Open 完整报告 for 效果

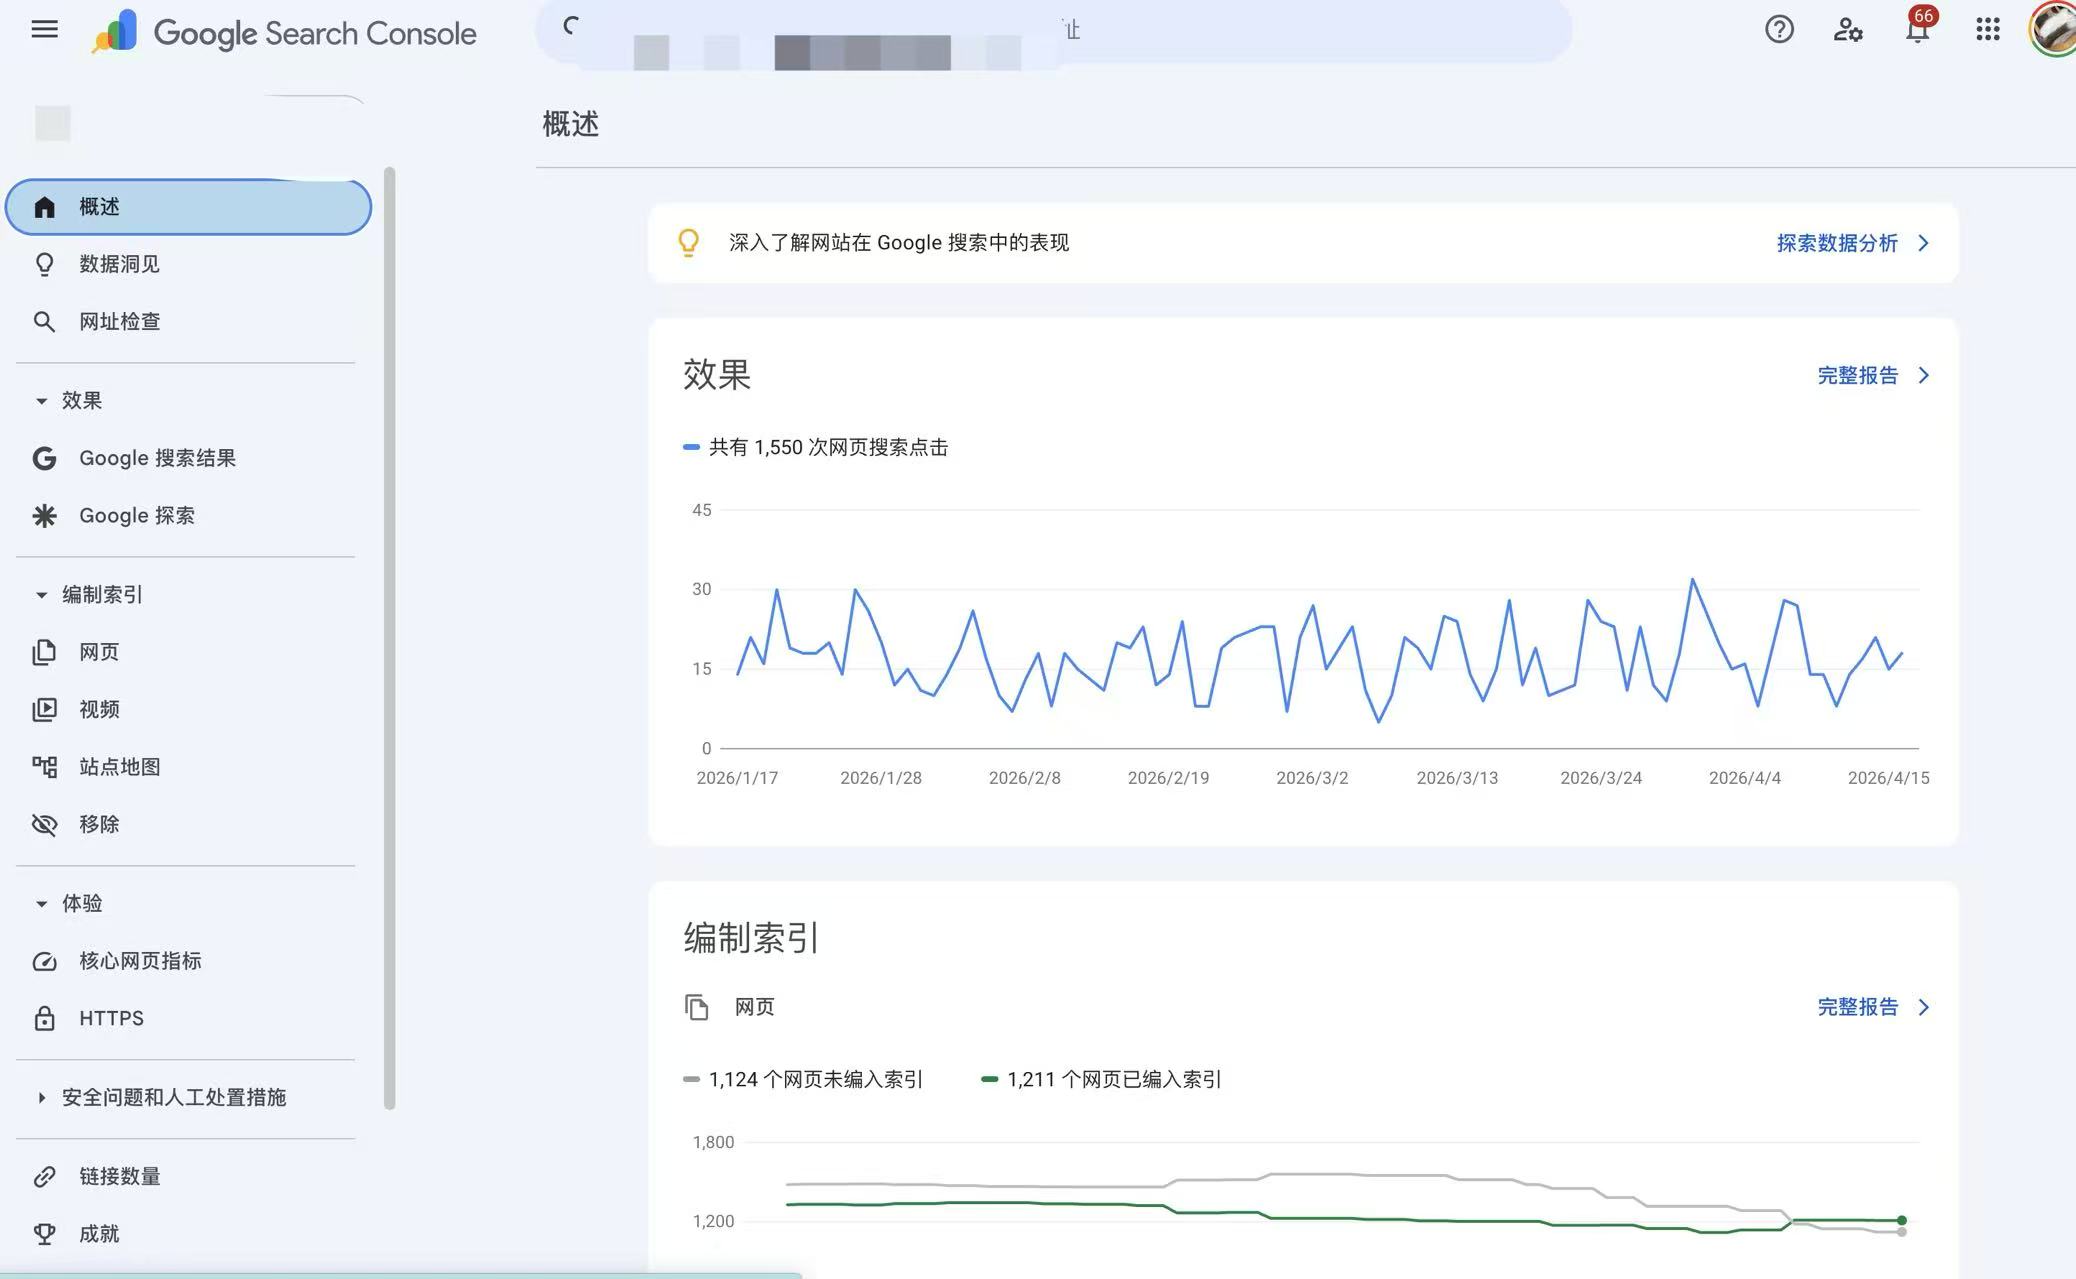click(x=1857, y=375)
